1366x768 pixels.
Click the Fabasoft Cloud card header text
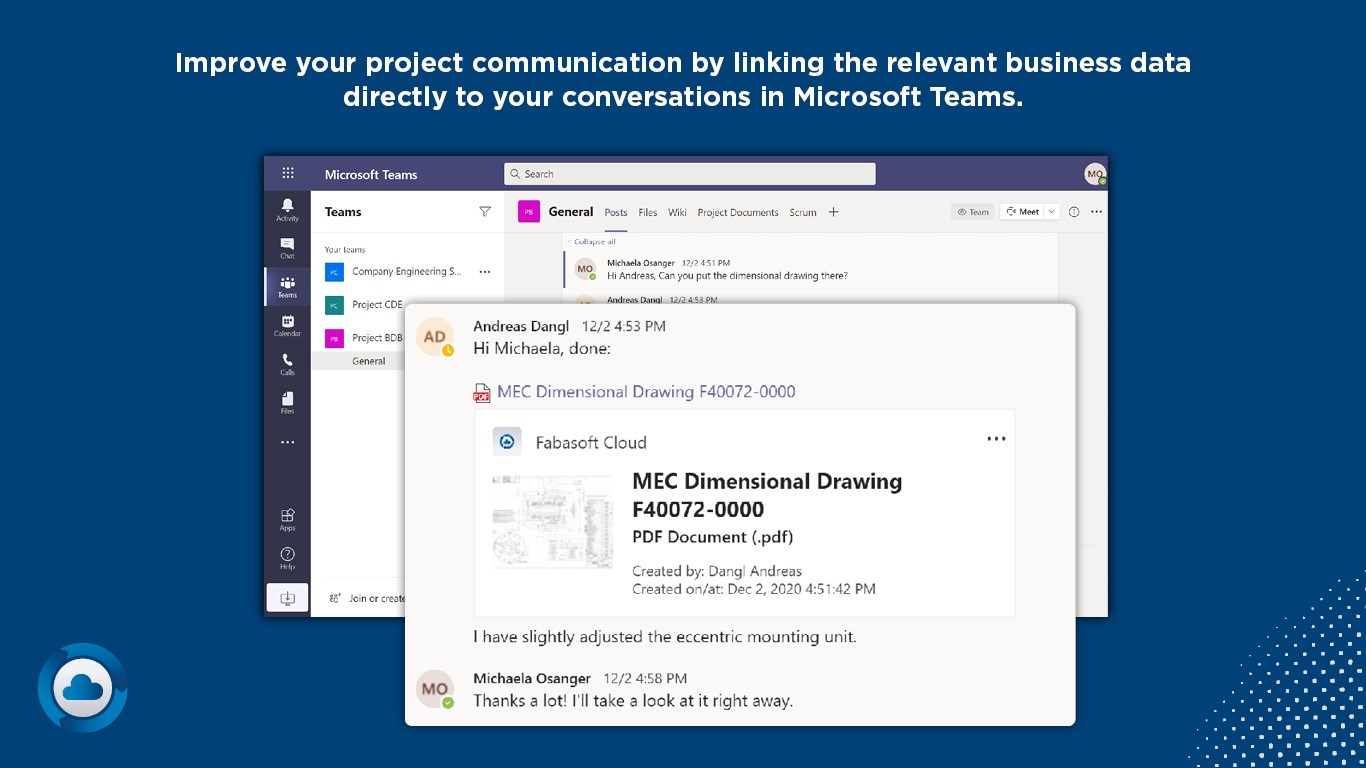point(591,442)
